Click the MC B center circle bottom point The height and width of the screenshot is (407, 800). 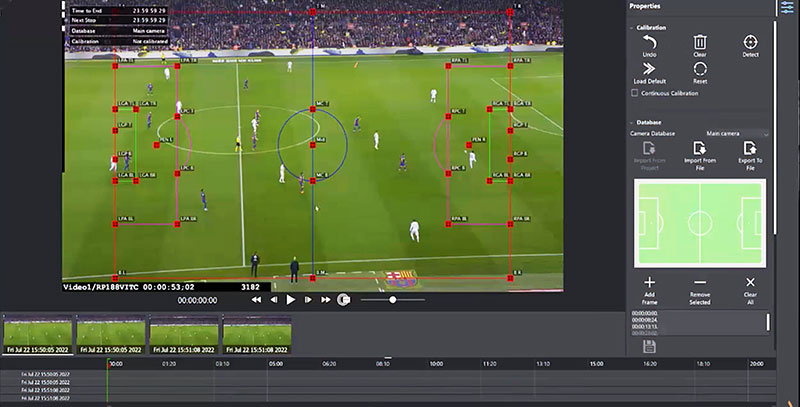313,181
